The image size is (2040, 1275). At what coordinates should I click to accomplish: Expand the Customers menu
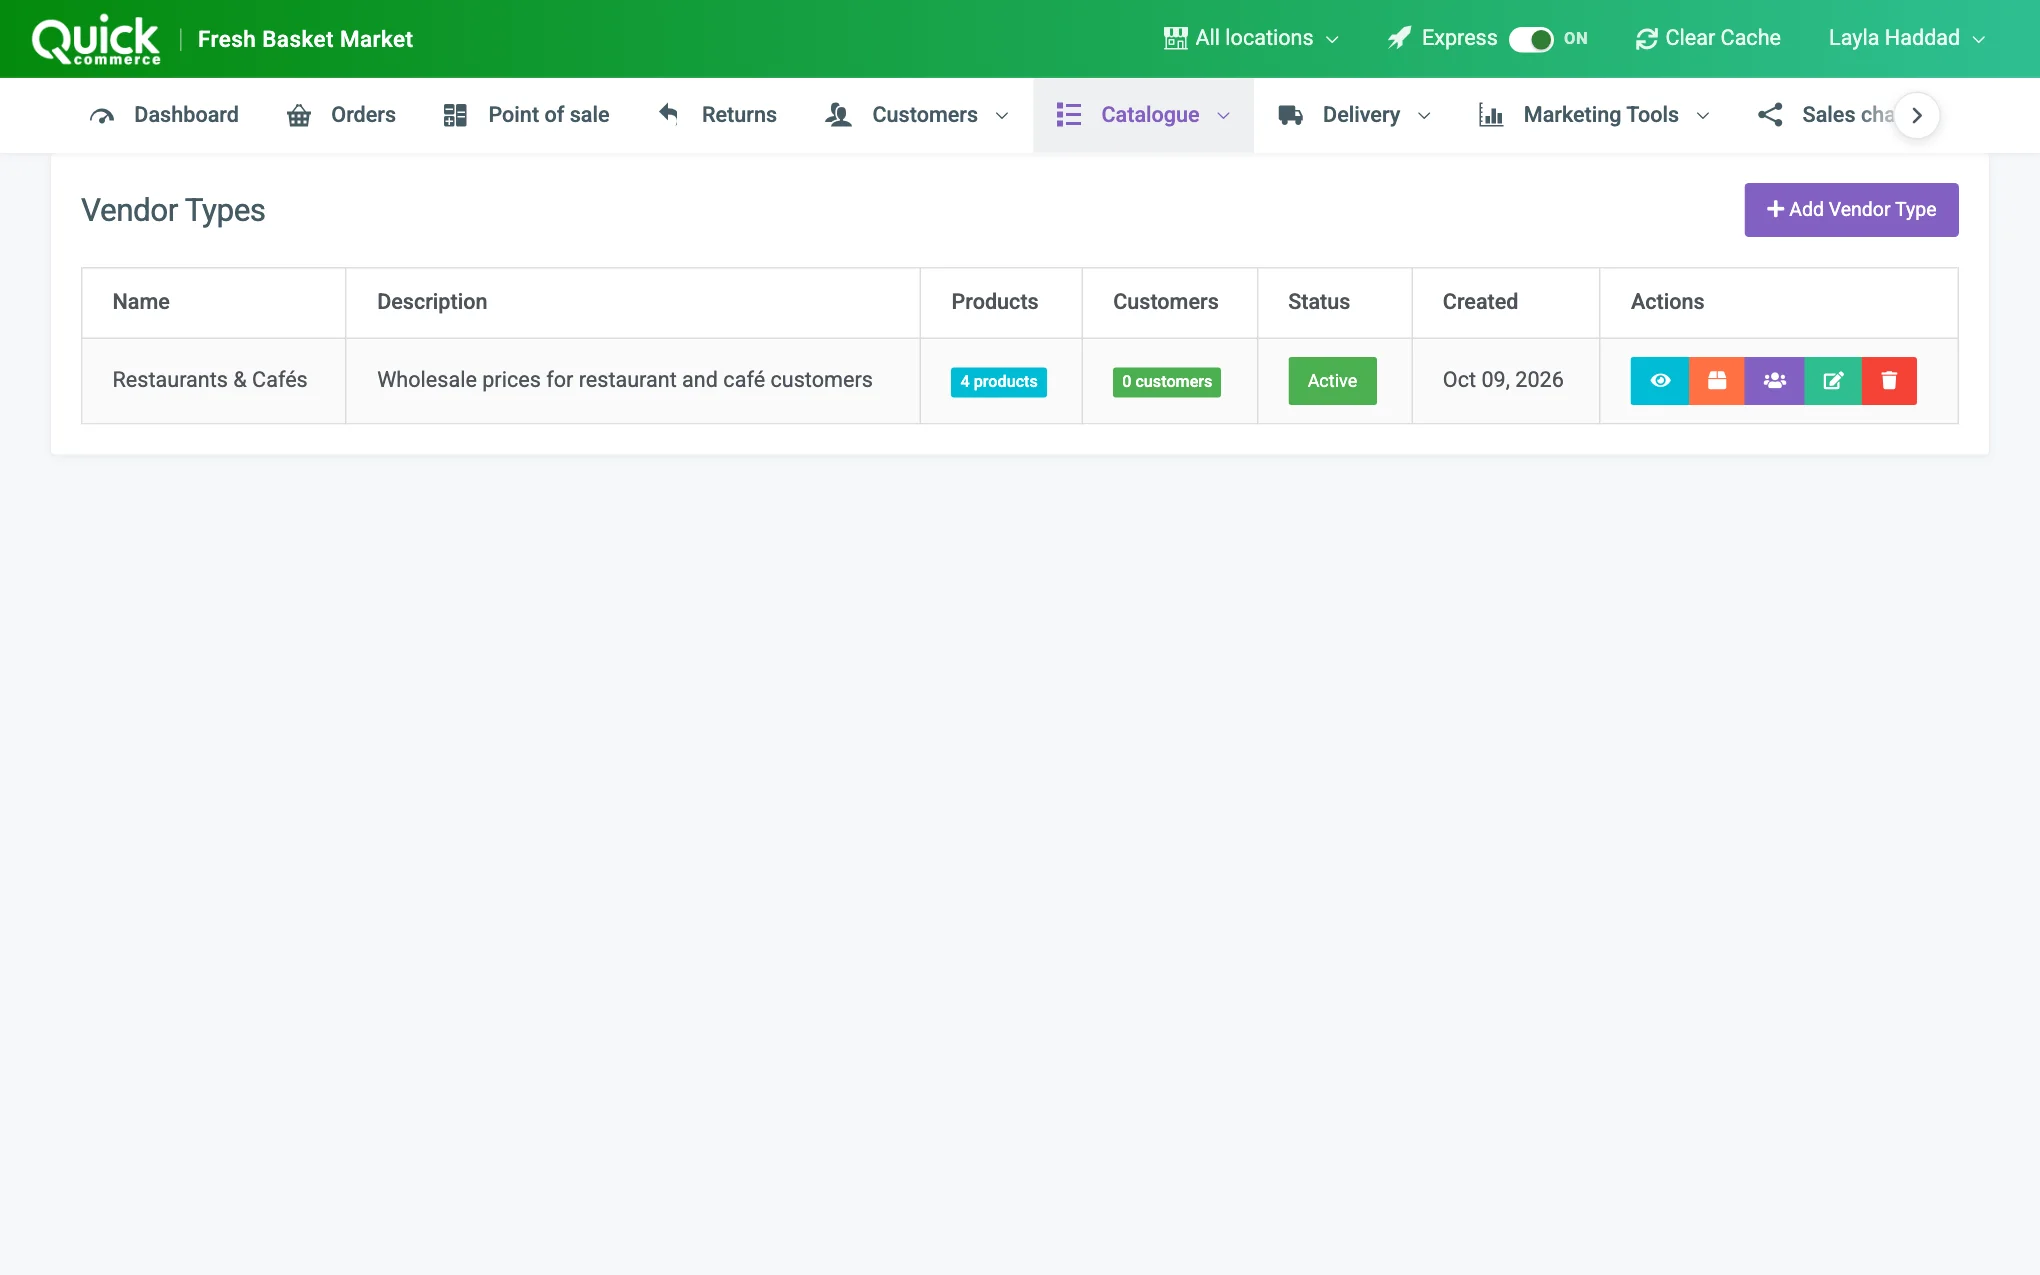(917, 115)
